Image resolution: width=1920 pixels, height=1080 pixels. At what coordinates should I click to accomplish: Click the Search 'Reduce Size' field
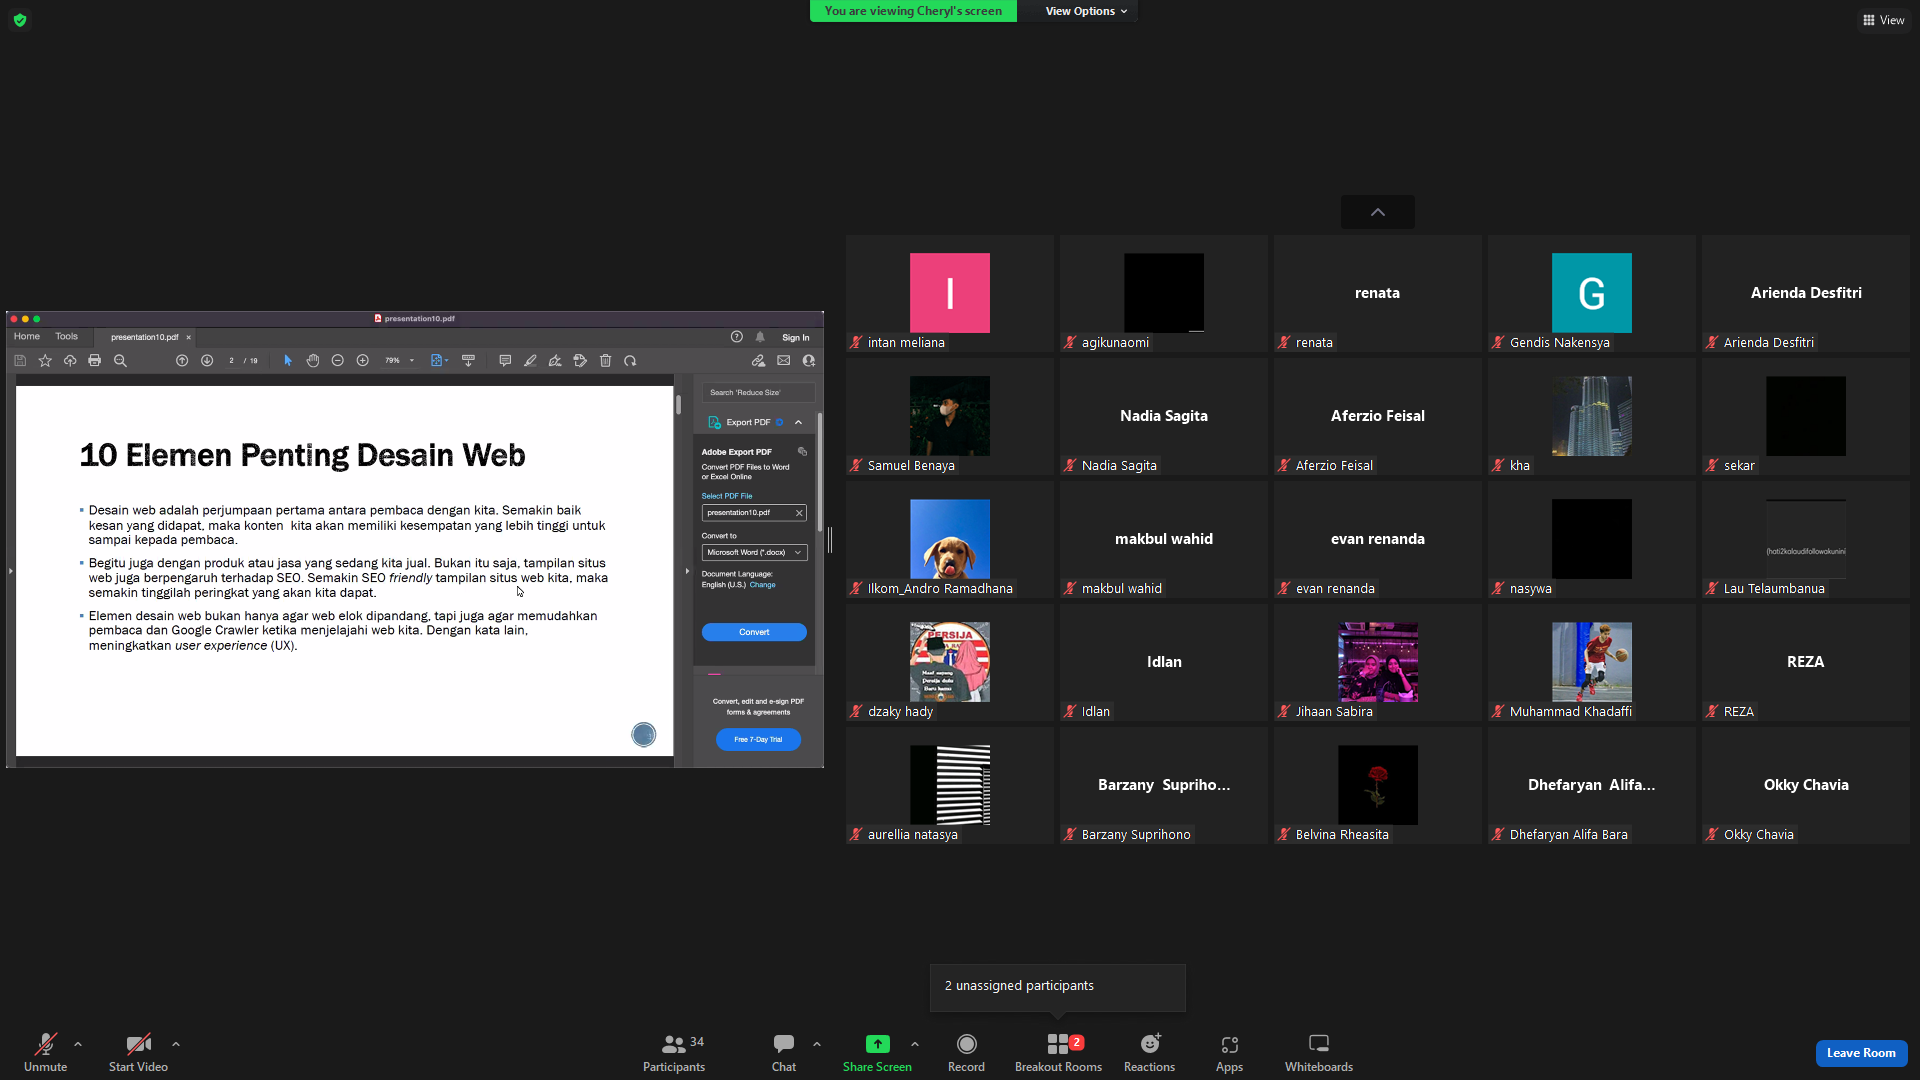point(758,393)
